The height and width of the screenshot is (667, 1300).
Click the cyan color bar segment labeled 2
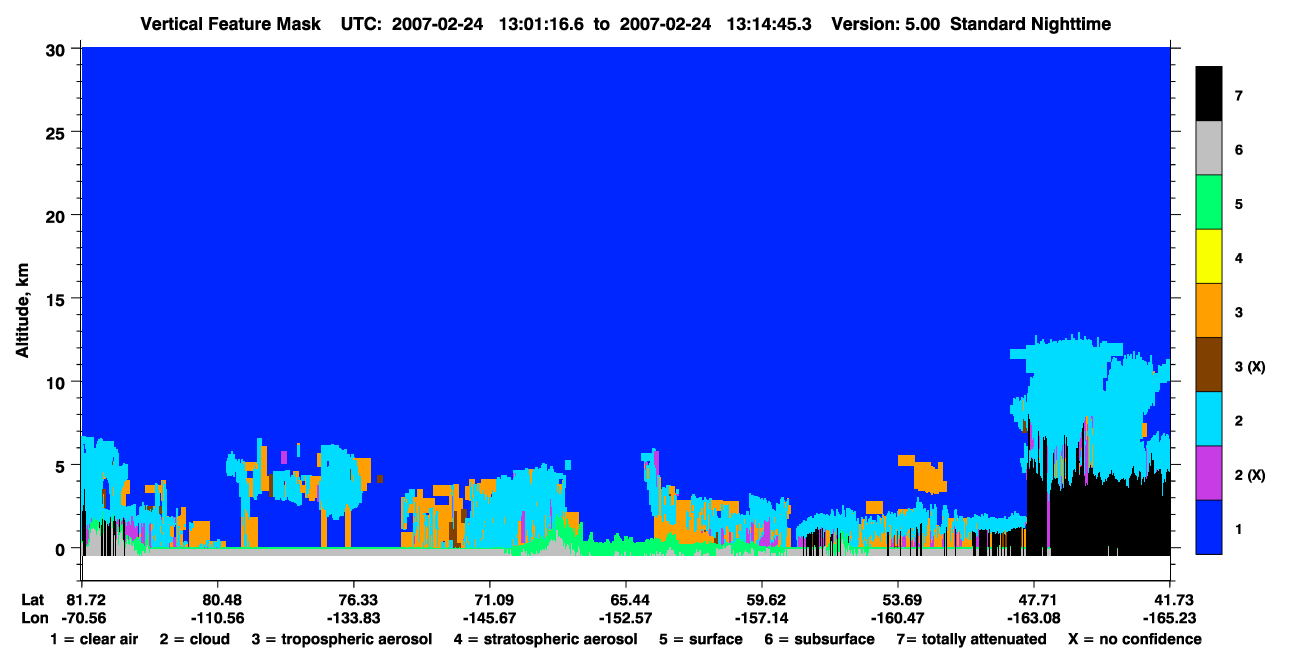coord(1209,419)
